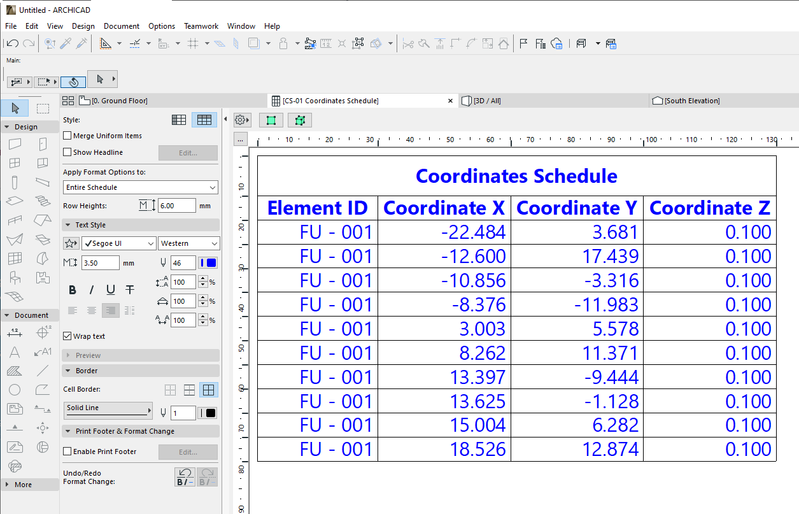Click the Row Heights input field
799x514 pixels.
tap(176, 205)
